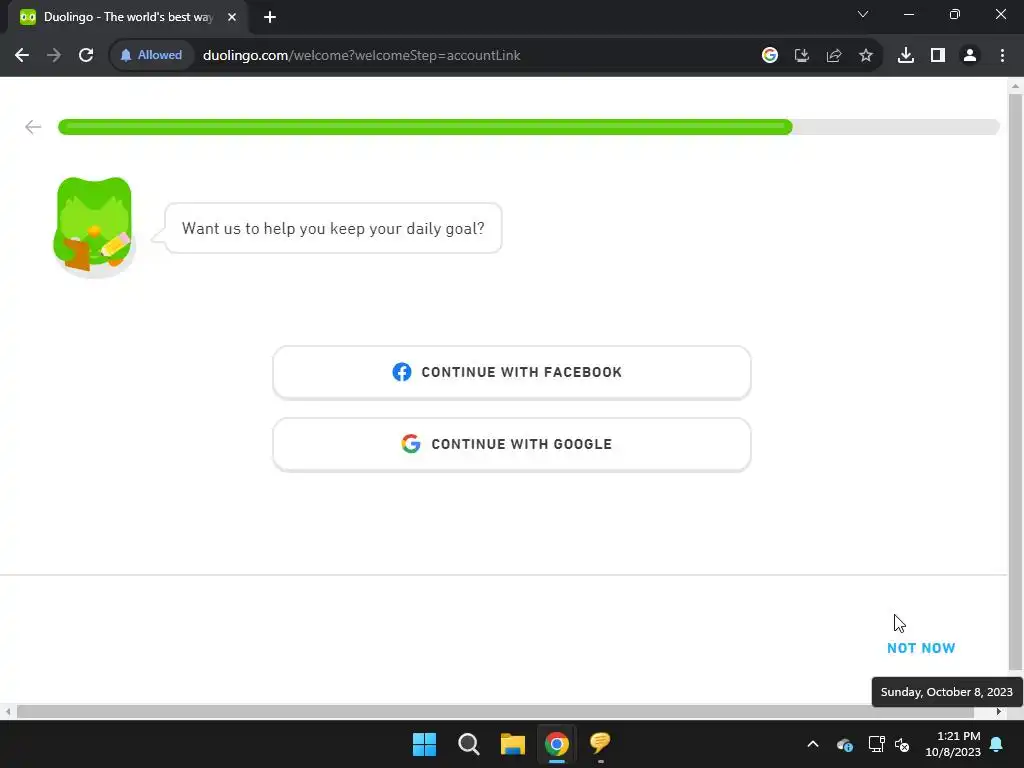Go back using the arrow beside progress bar
Viewport: 1024px width, 768px height.
click(33, 127)
